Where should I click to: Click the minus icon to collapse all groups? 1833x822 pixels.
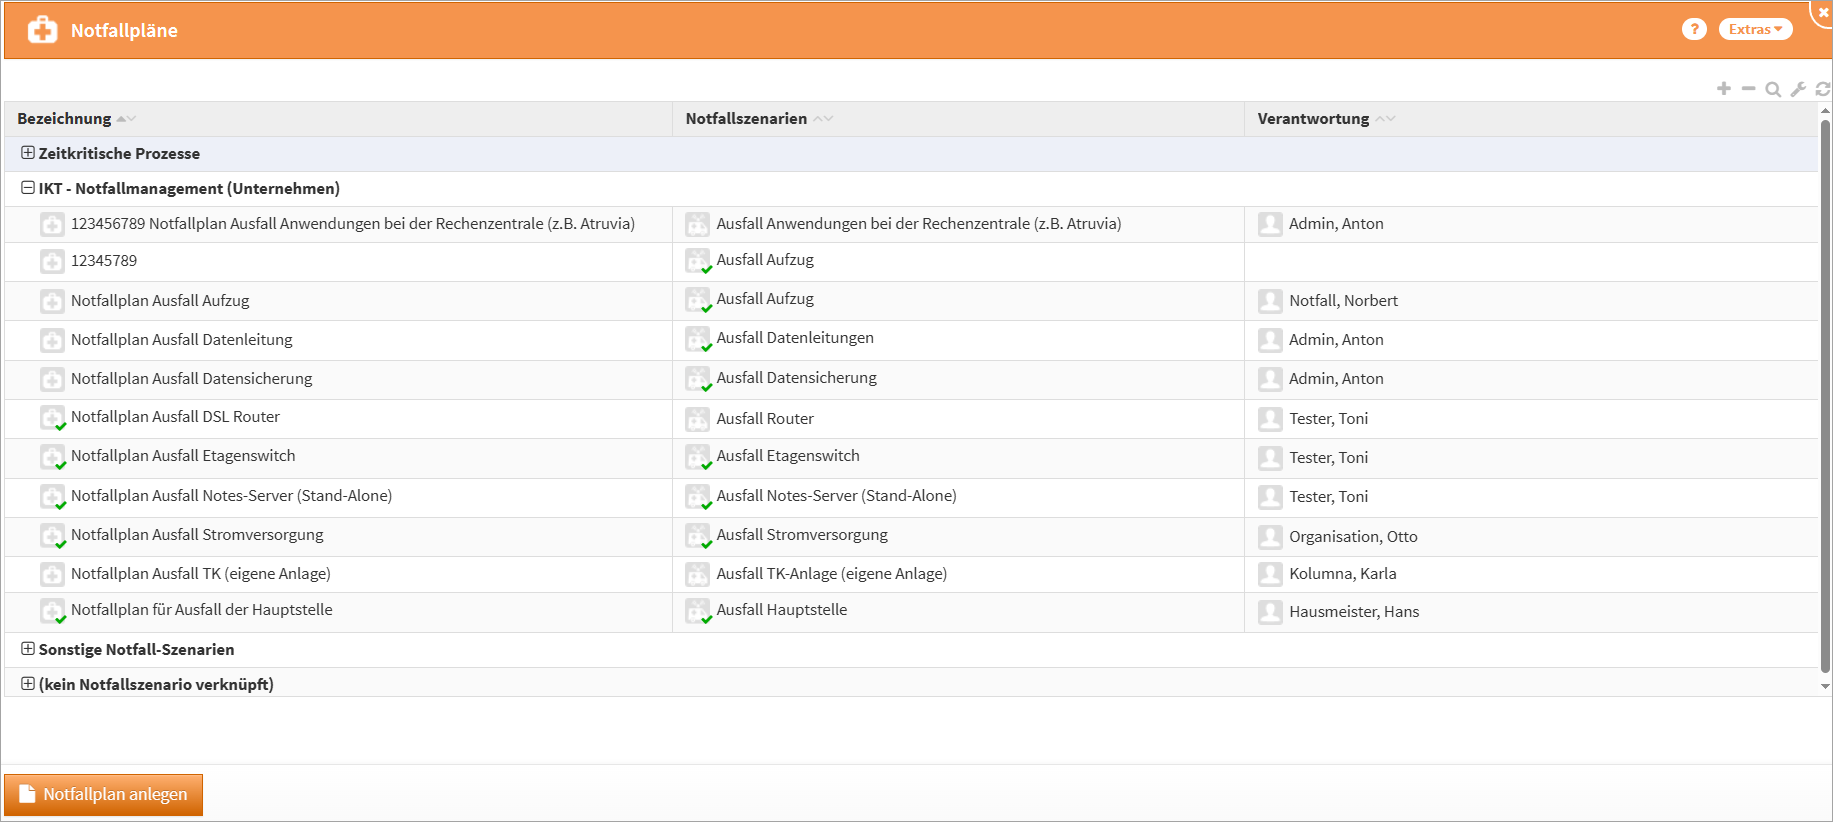point(1748,89)
